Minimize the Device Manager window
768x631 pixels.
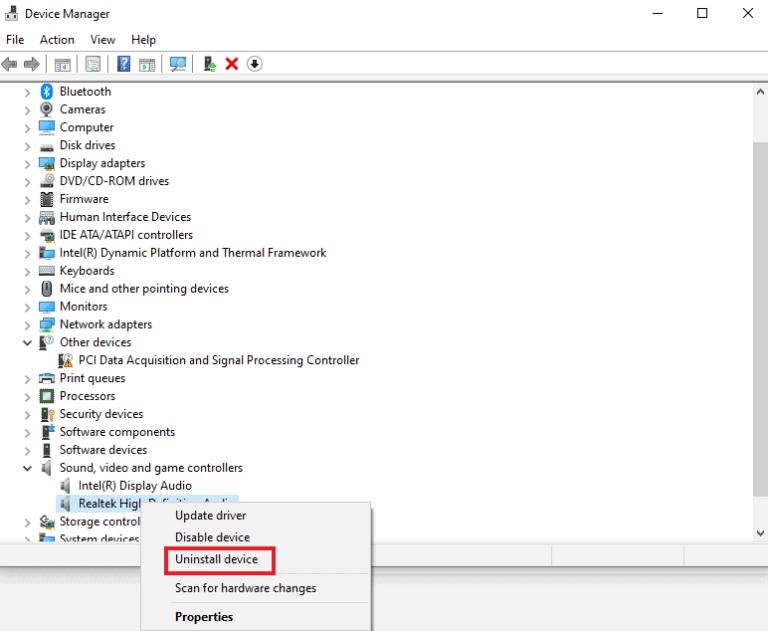point(657,13)
